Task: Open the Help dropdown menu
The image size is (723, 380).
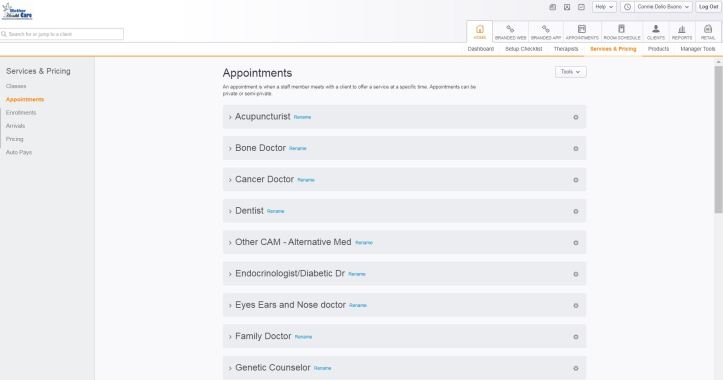Action: click(x=604, y=7)
